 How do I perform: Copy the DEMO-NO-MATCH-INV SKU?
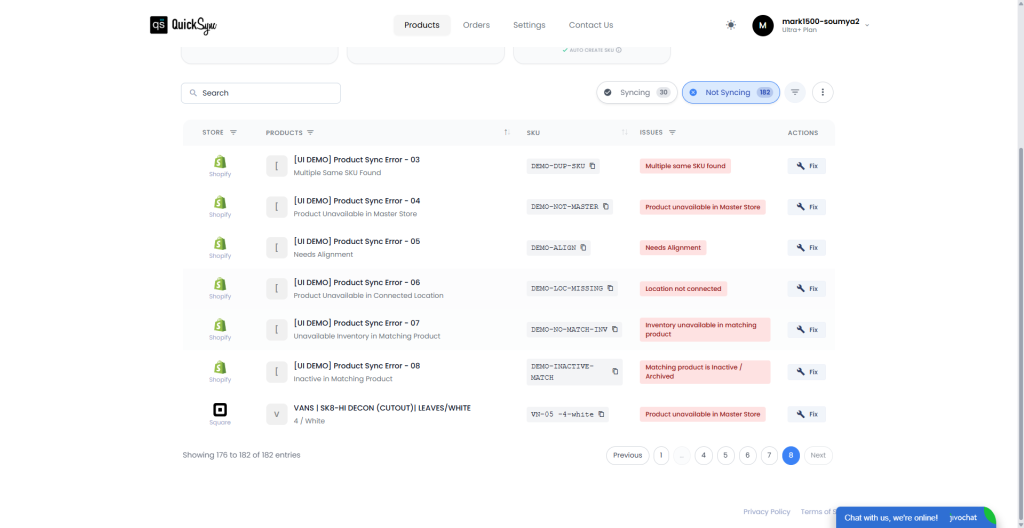615,329
